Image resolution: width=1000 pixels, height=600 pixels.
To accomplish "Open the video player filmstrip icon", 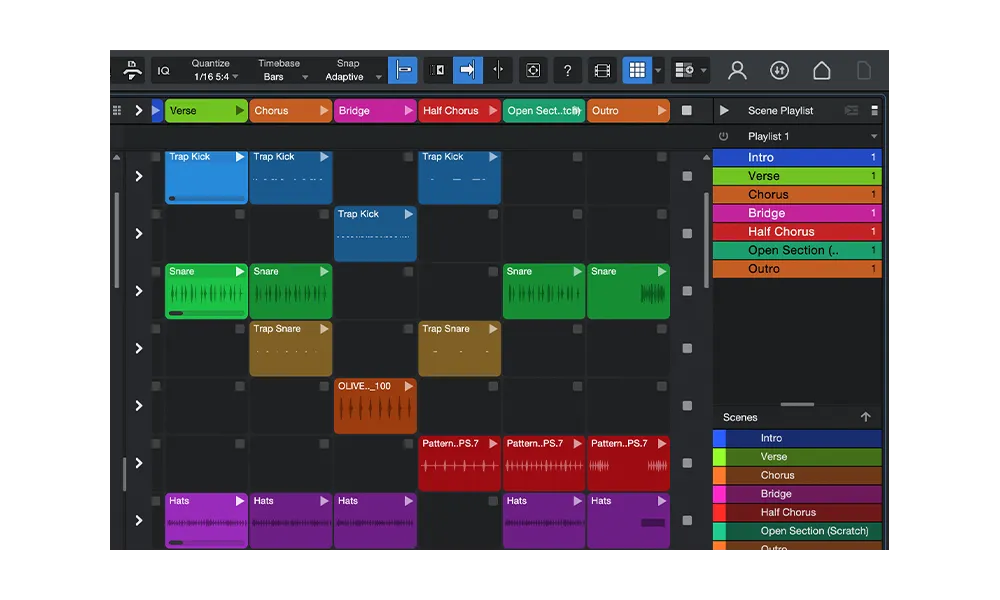I will [602, 70].
